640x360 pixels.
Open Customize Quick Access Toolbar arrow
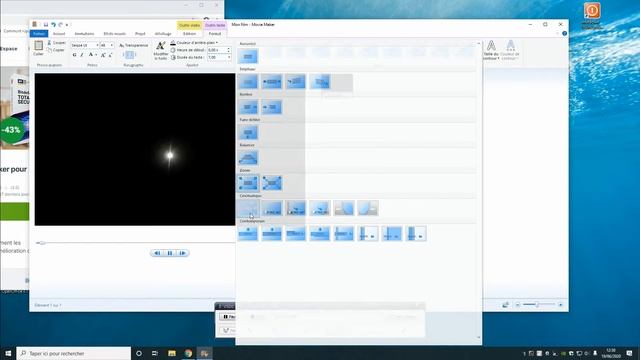tap(67, 25)
